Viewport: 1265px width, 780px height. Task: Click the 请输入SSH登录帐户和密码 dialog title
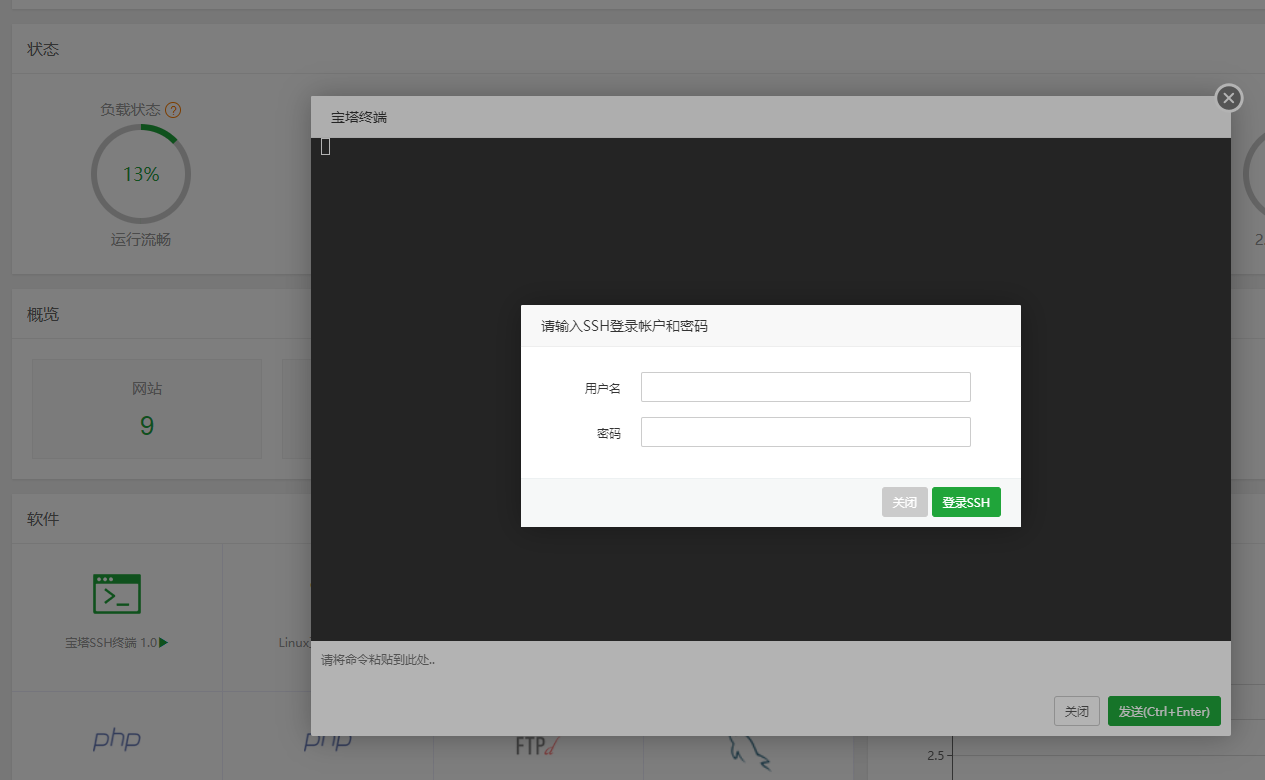click(x=624, y=326)
